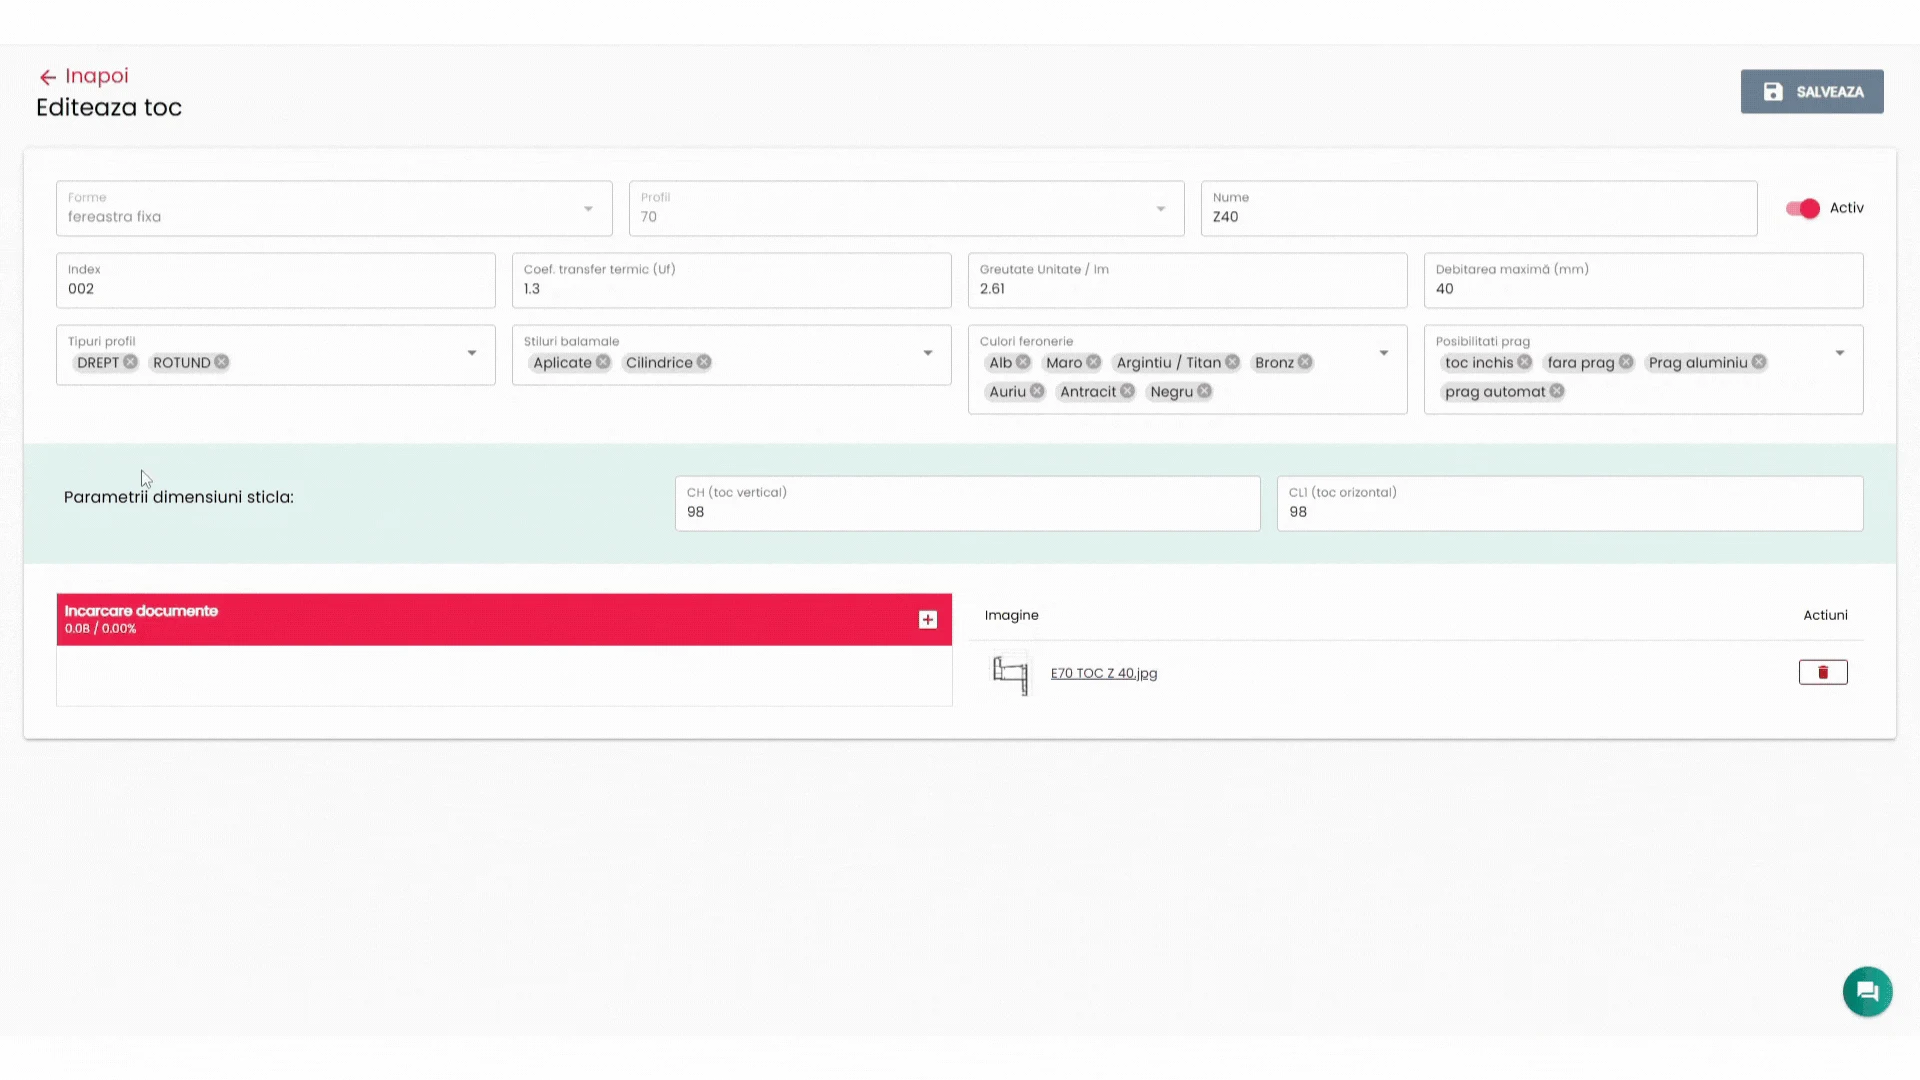Remove the toc inchis chip
The height and width of the screenshot is (1080, 1920).
tap(1524, 362)
